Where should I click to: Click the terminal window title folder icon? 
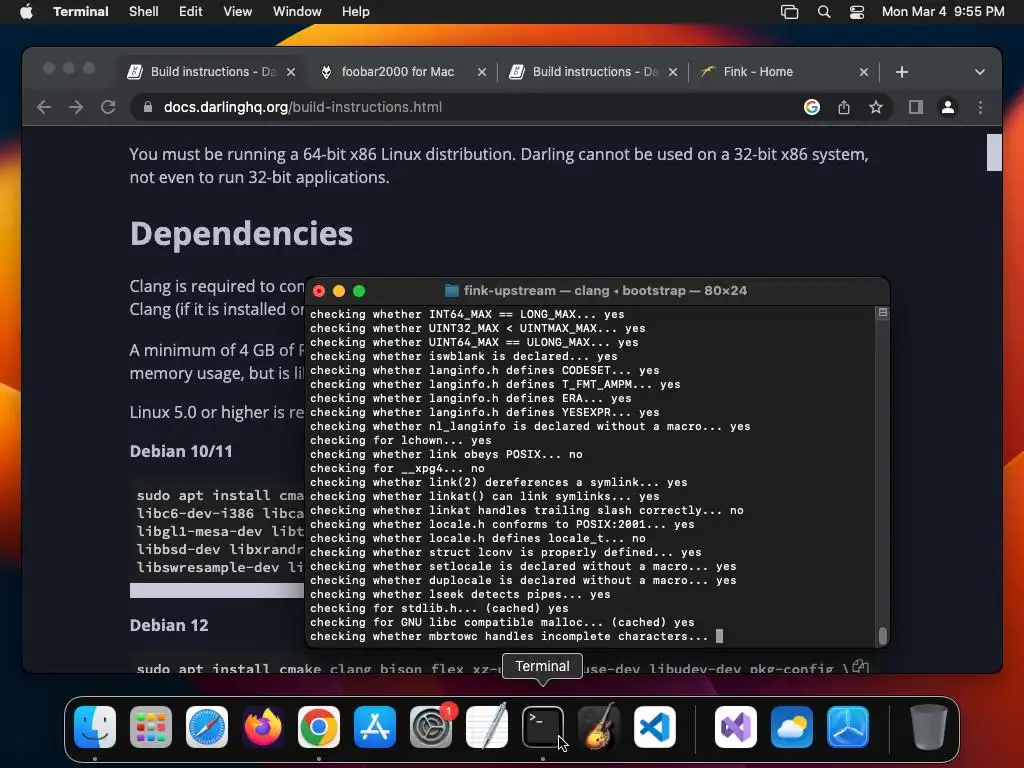click(451, 291)
